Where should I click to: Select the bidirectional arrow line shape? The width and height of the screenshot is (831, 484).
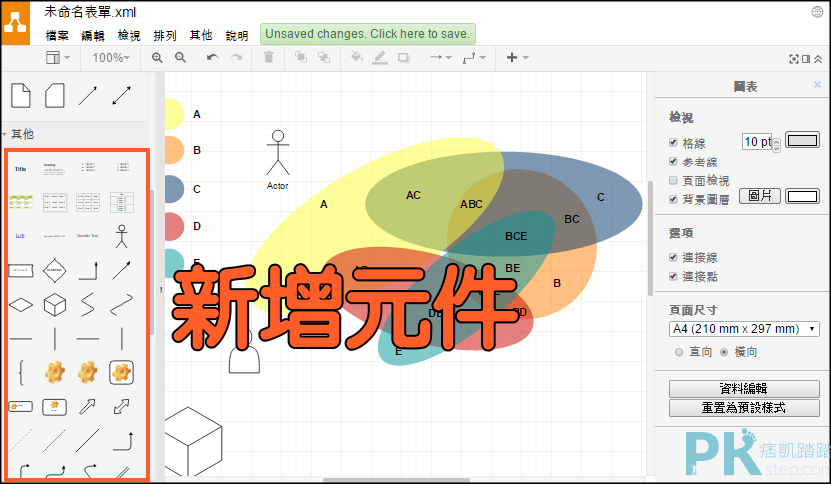pos(121,95)
